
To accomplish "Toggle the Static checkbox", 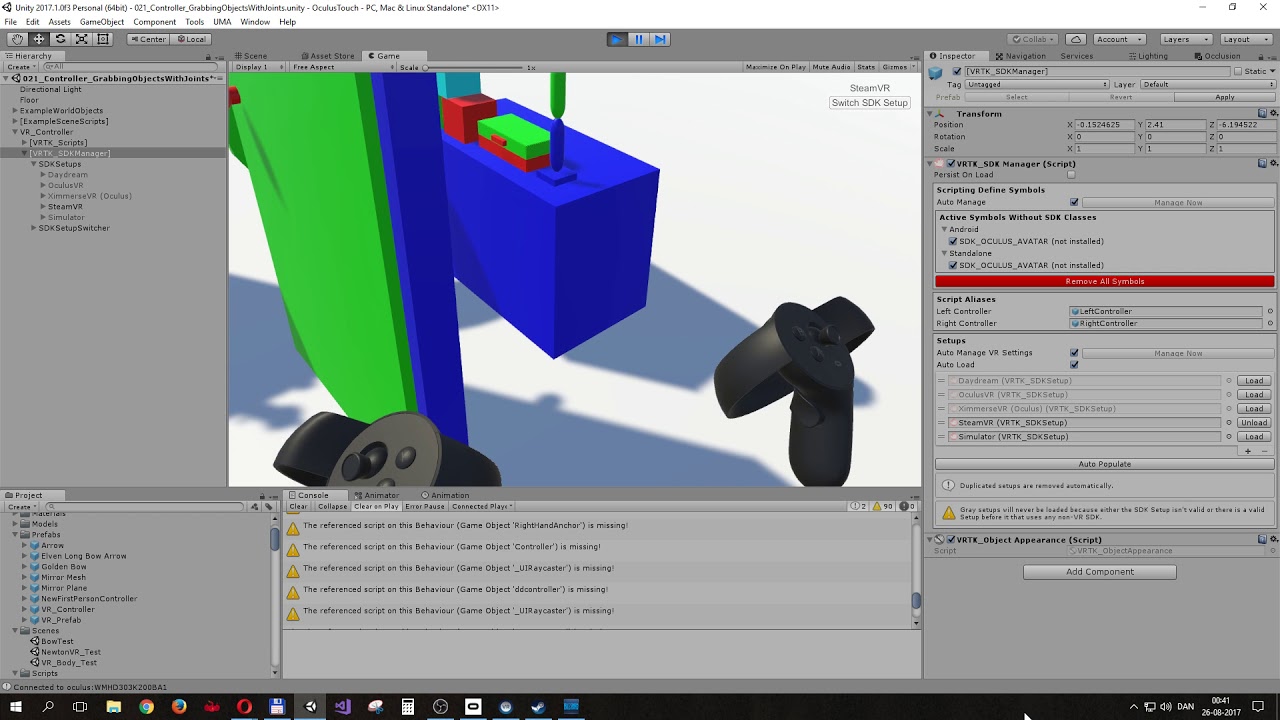I will (x=1238, y=72).
